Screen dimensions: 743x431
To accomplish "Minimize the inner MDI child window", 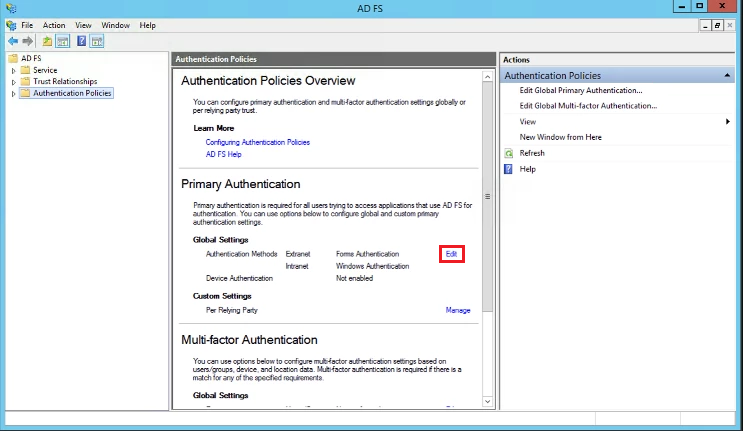I will 705,26.
